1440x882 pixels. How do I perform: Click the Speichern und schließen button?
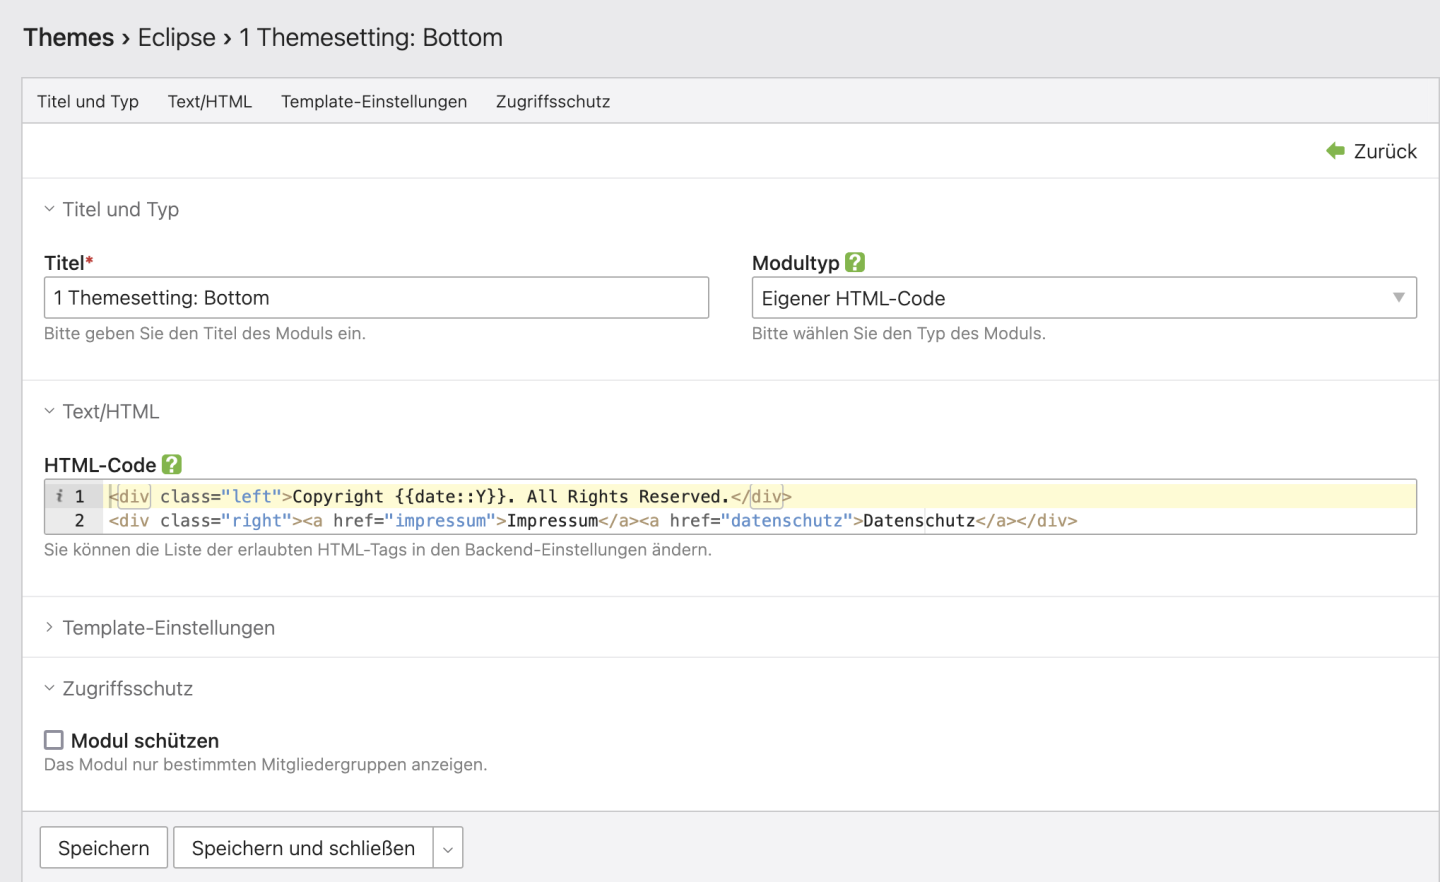point(303,848)
